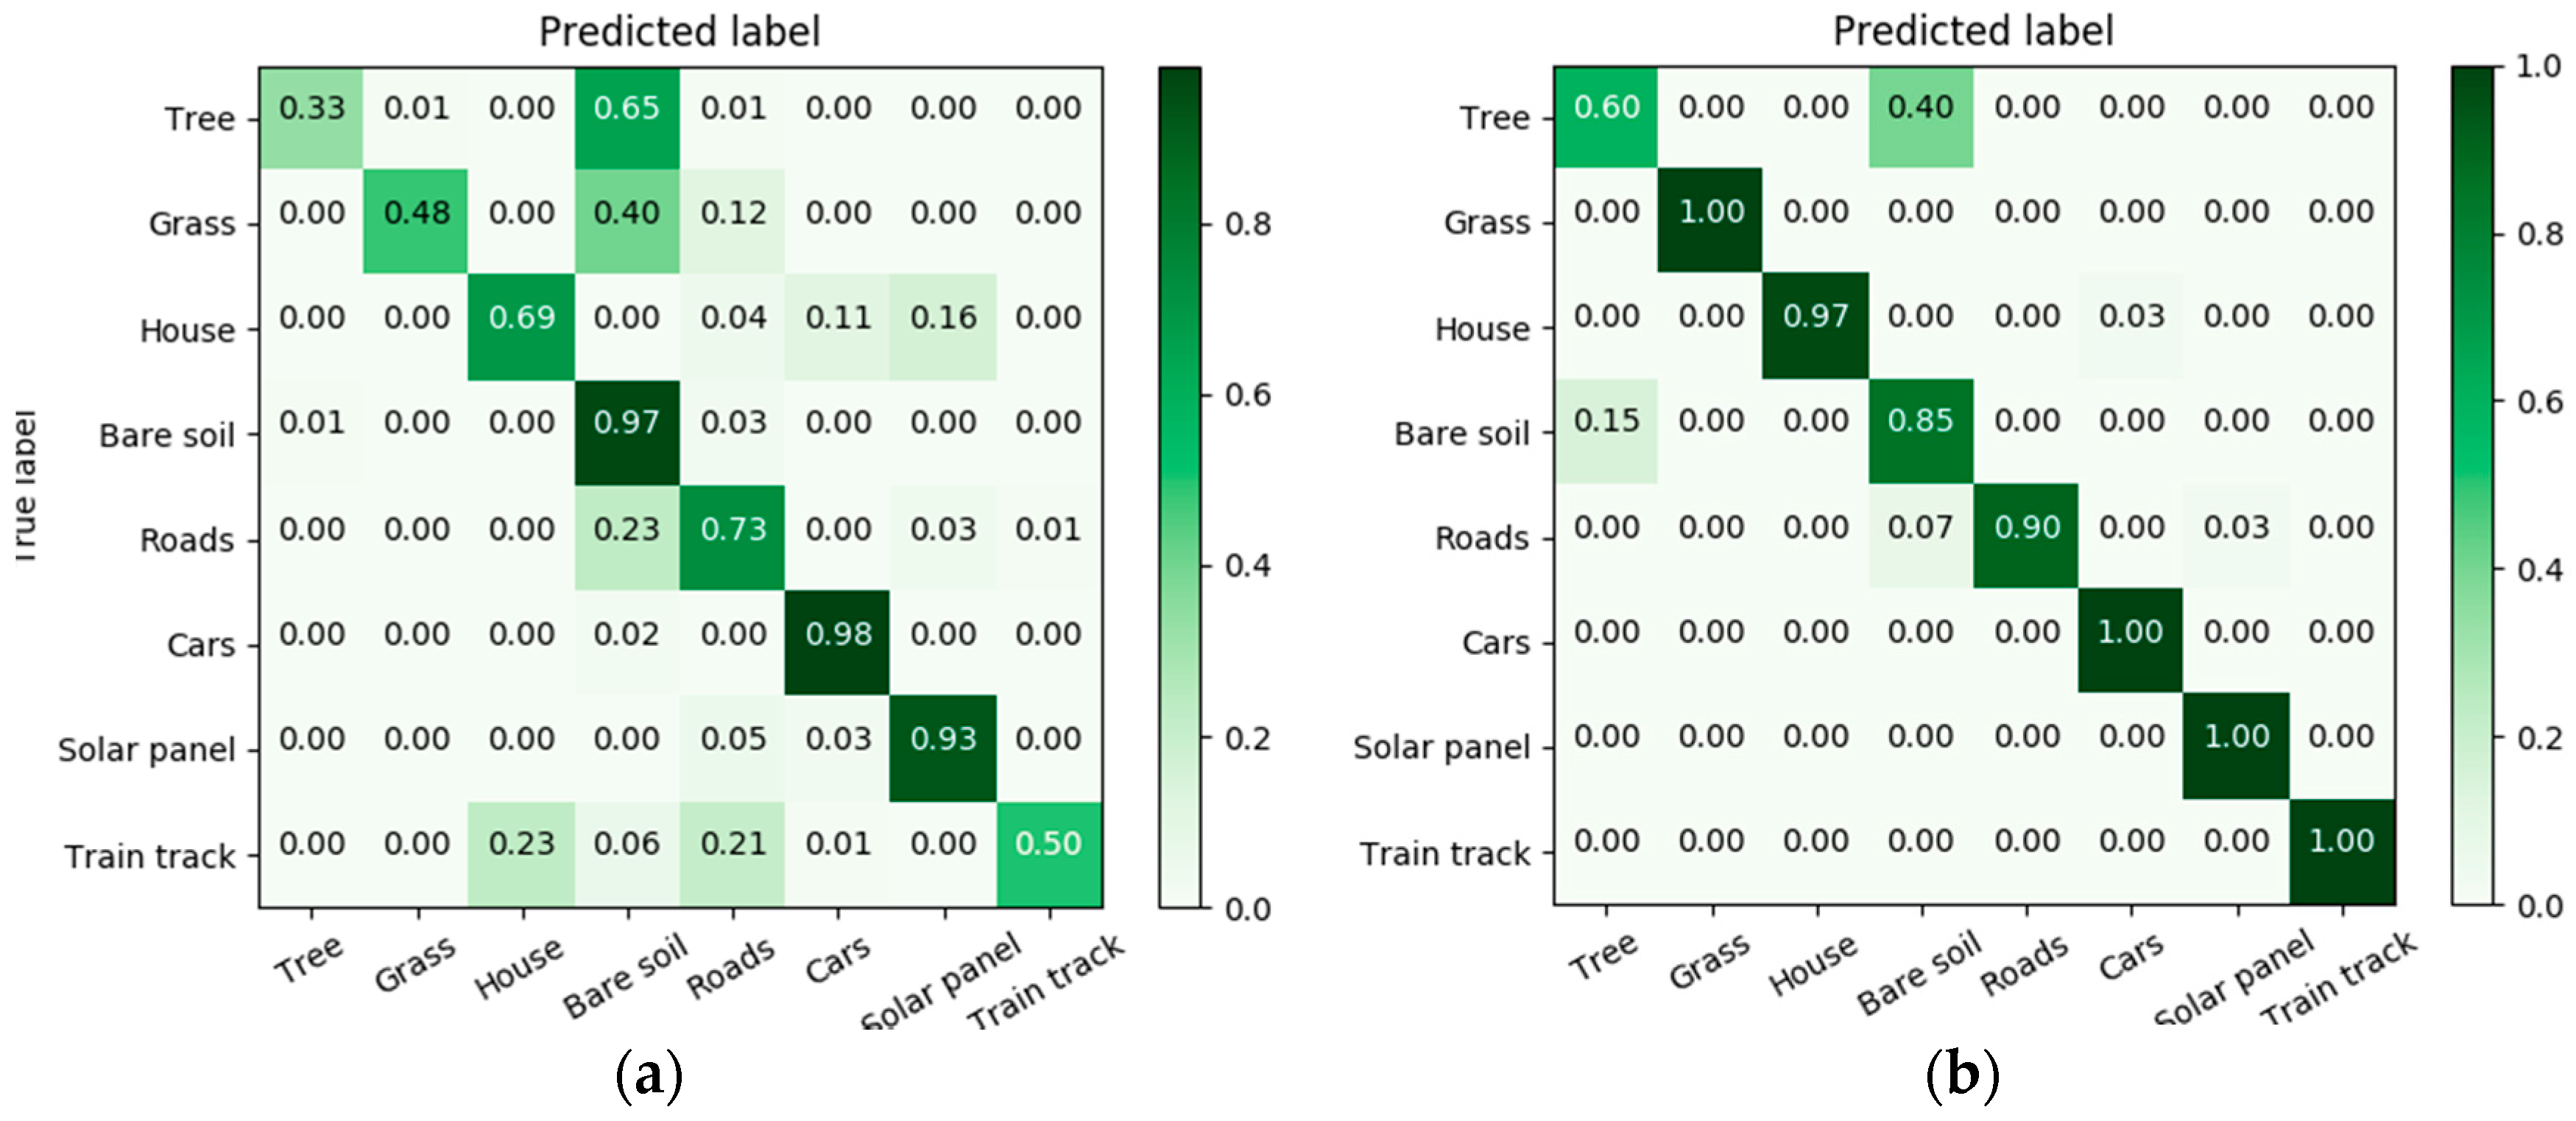Click the (a) subfigure caption
2576x1121 pixels.
tap(649, 1076)
